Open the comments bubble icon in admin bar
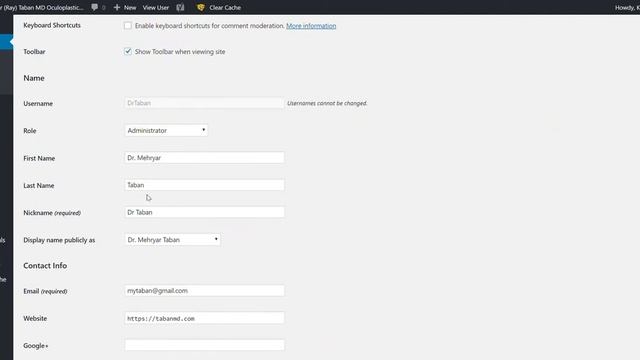640x360 pixels. (x=95, y=7)
